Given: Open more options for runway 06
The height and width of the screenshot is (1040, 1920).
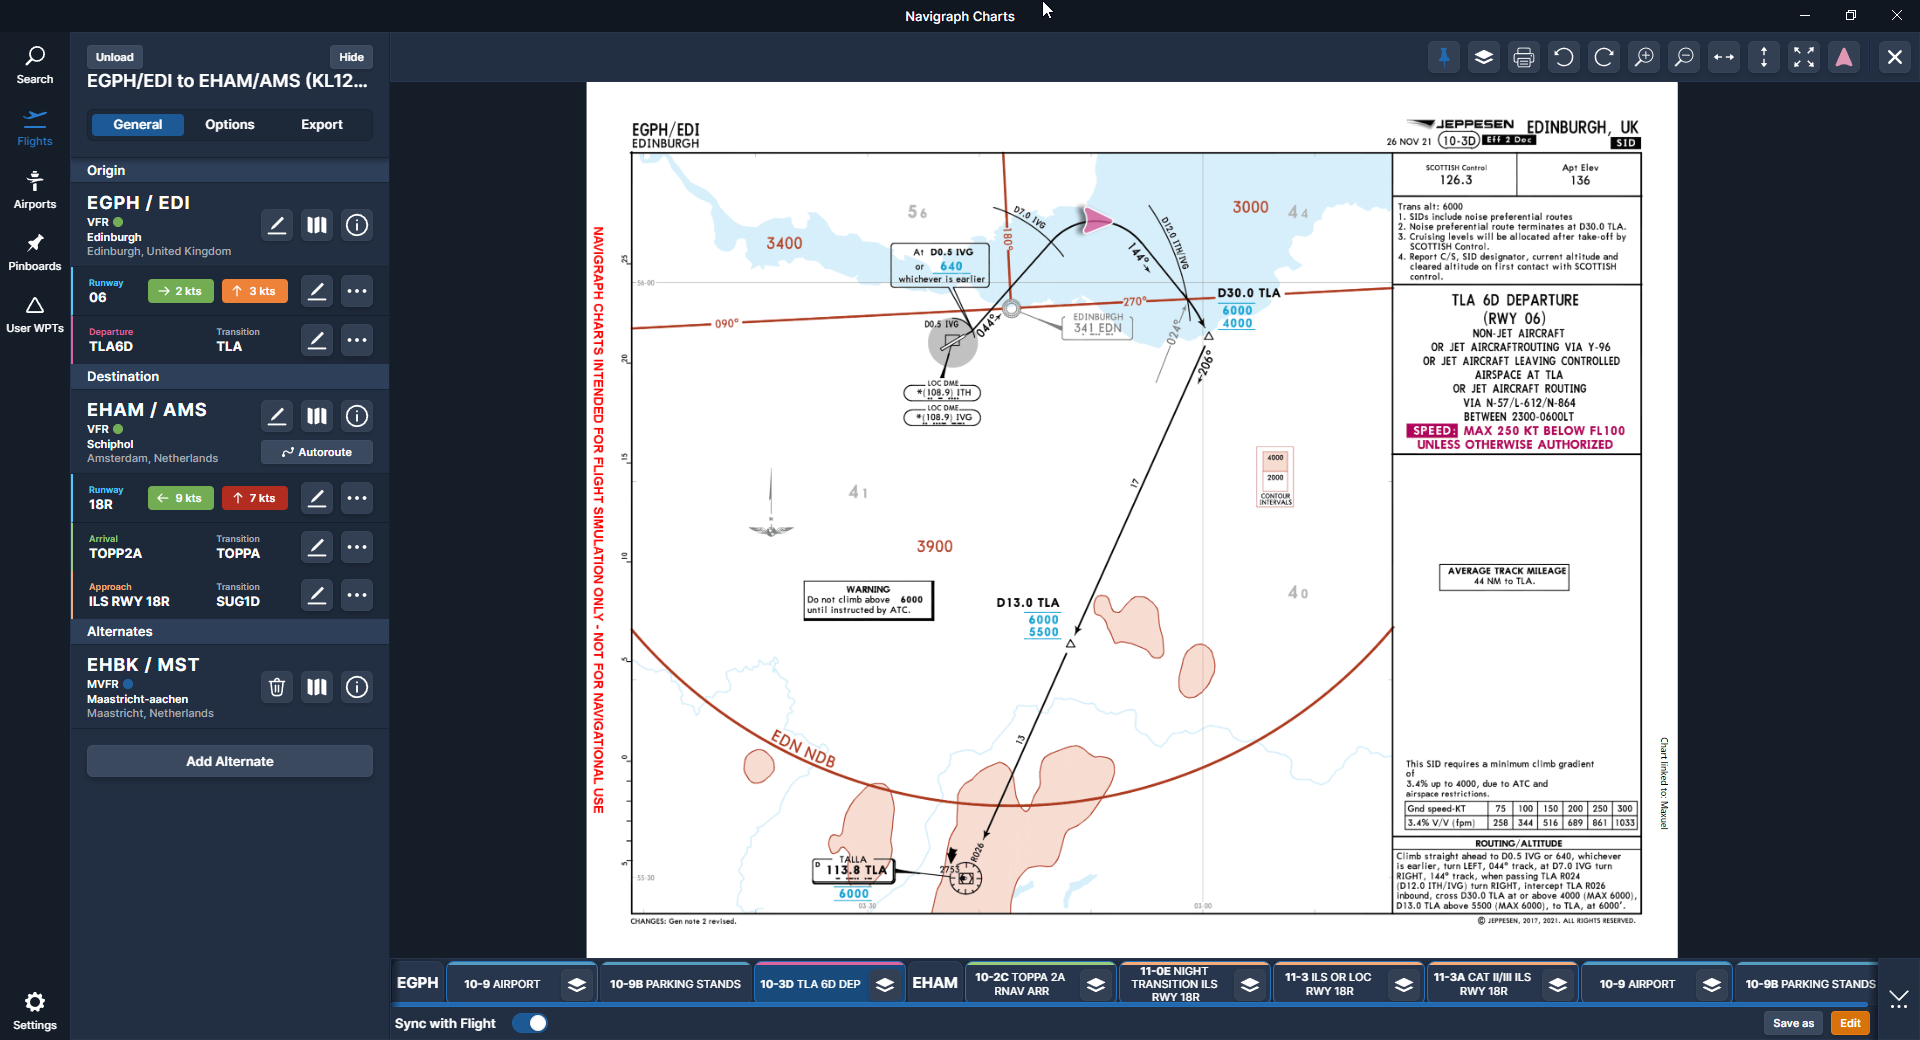Looking at the screenshot, I should [357, 291].
